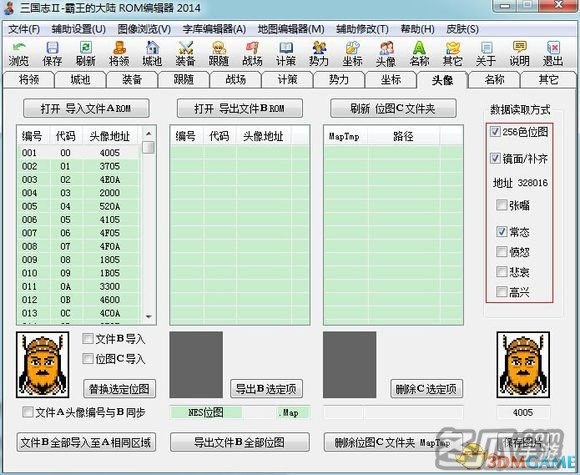Select row 011 with address 3300

point(78,286)
